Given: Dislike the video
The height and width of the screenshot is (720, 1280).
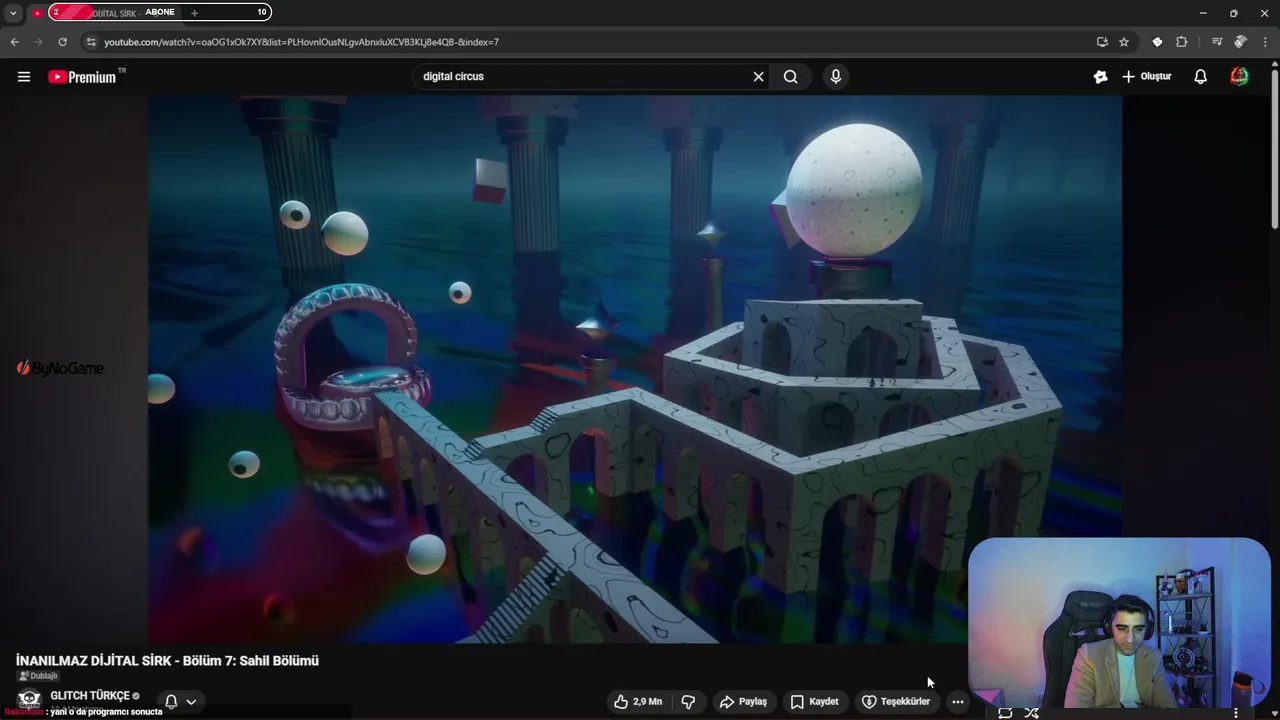Looking at the screenshot, I should pyautogui.click(x=688, y=702).
